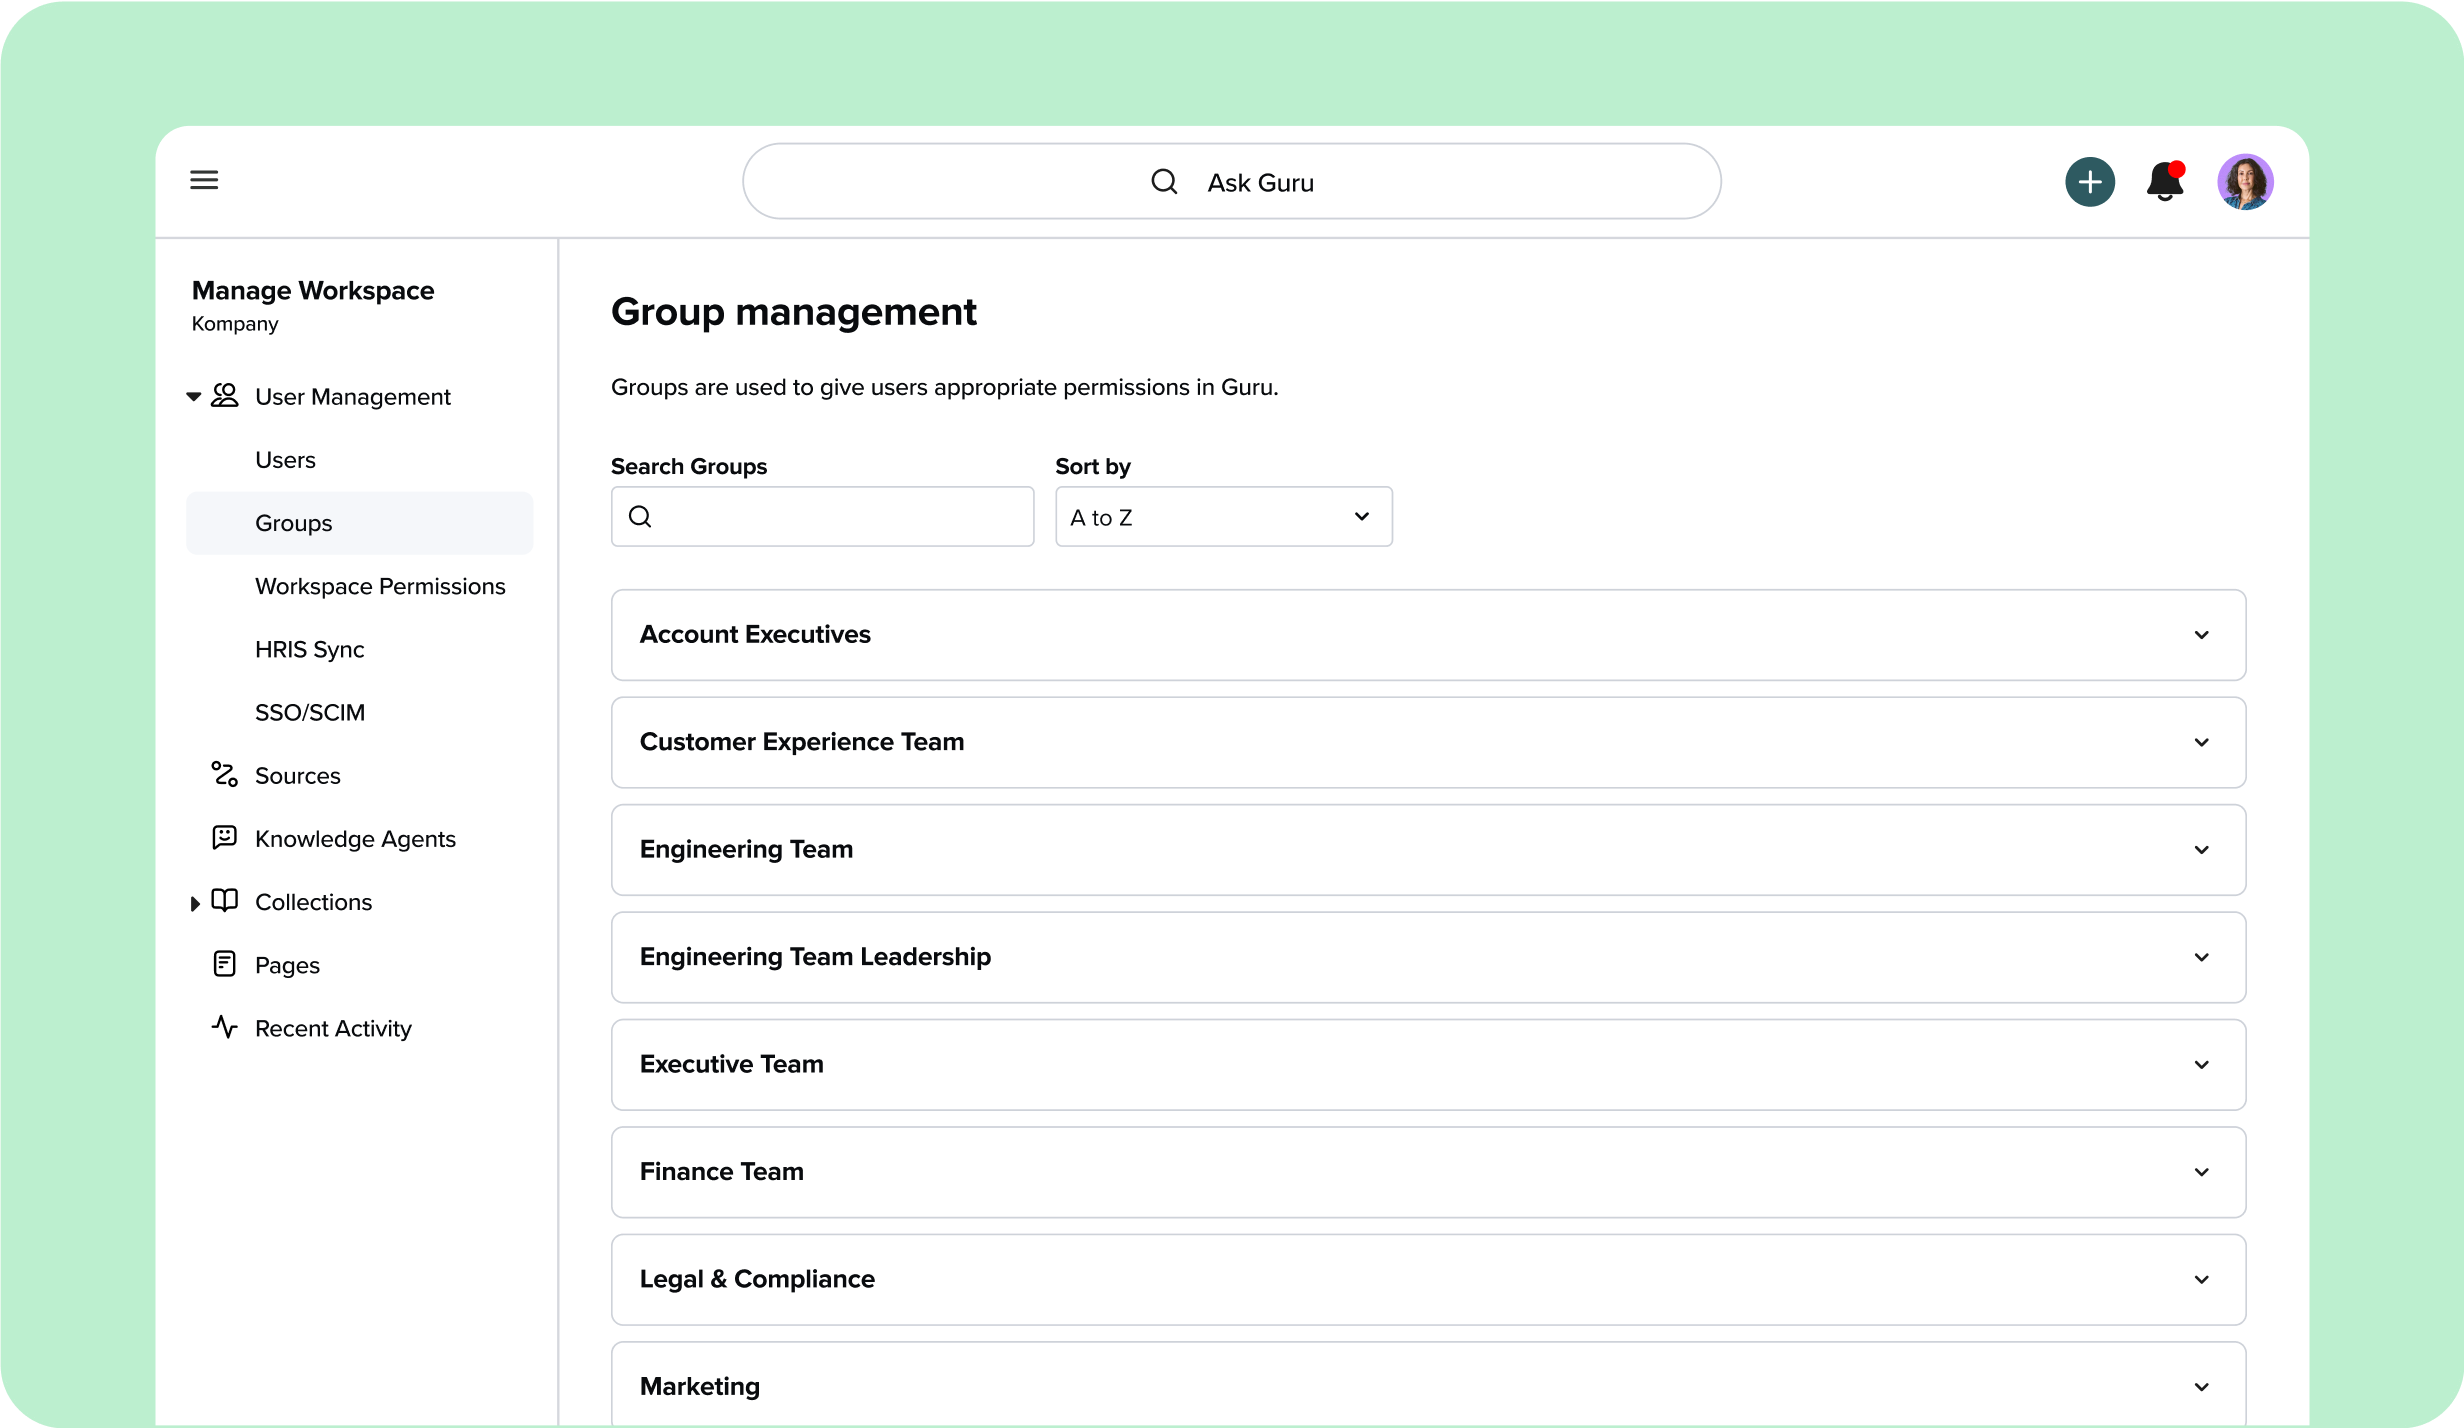Click the Pages icon in sidebar
This screenshot has width=2464, height=1428.
click(224, 964)
